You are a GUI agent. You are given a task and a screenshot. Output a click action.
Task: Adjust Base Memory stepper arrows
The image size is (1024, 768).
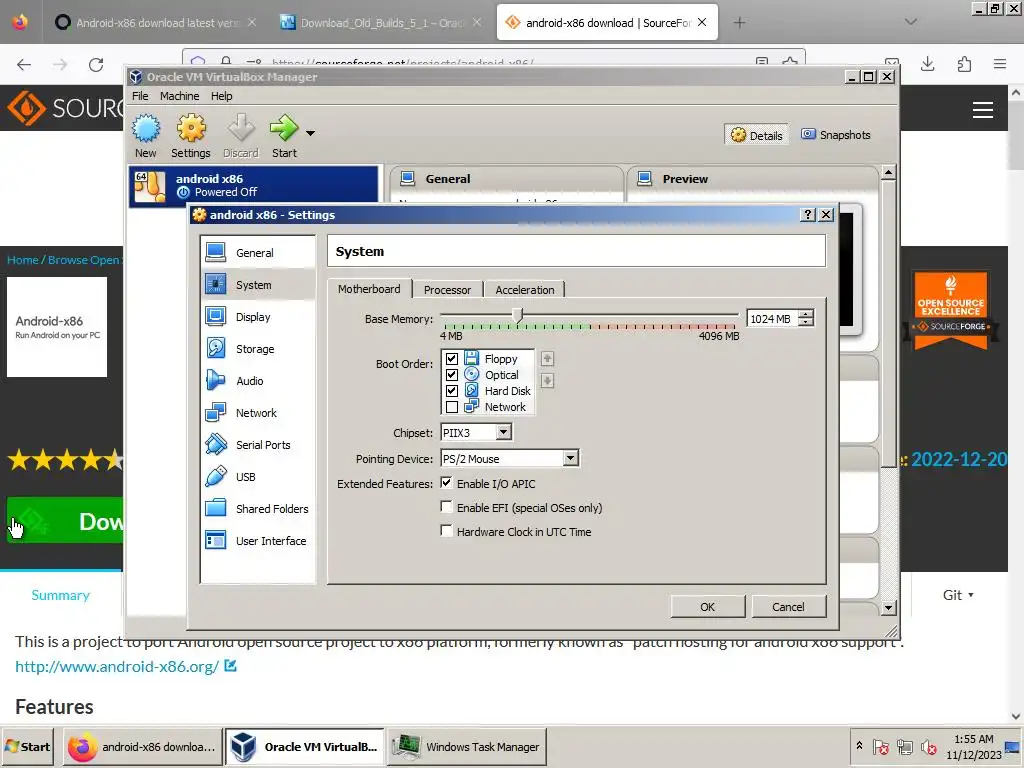(807, 319)
